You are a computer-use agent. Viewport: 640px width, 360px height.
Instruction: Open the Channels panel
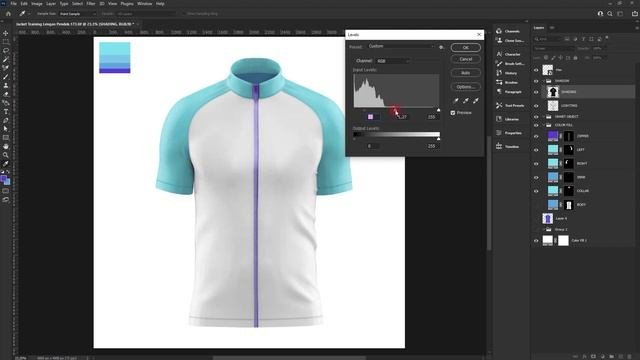[x=508, y=31]
